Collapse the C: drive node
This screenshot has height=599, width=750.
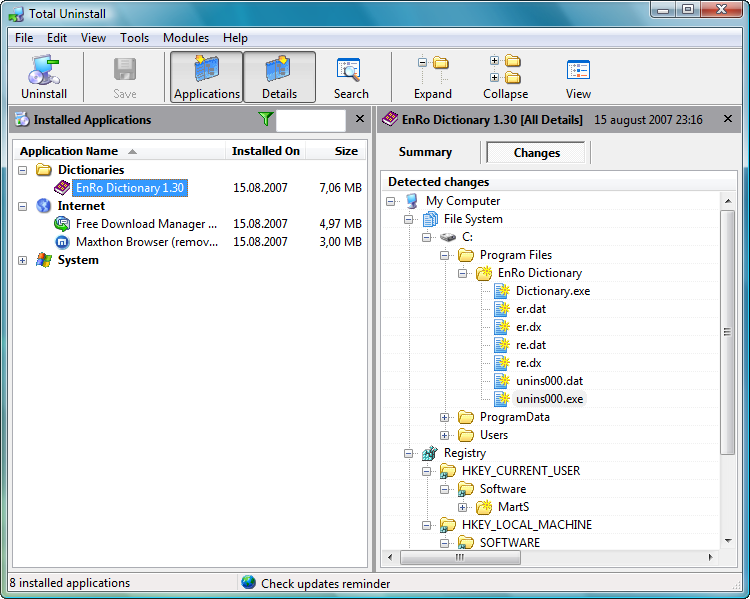[427, 237]
